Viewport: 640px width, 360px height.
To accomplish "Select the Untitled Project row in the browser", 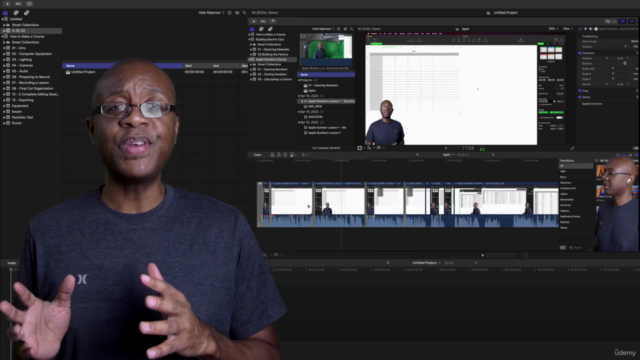I will pos(155,72).
